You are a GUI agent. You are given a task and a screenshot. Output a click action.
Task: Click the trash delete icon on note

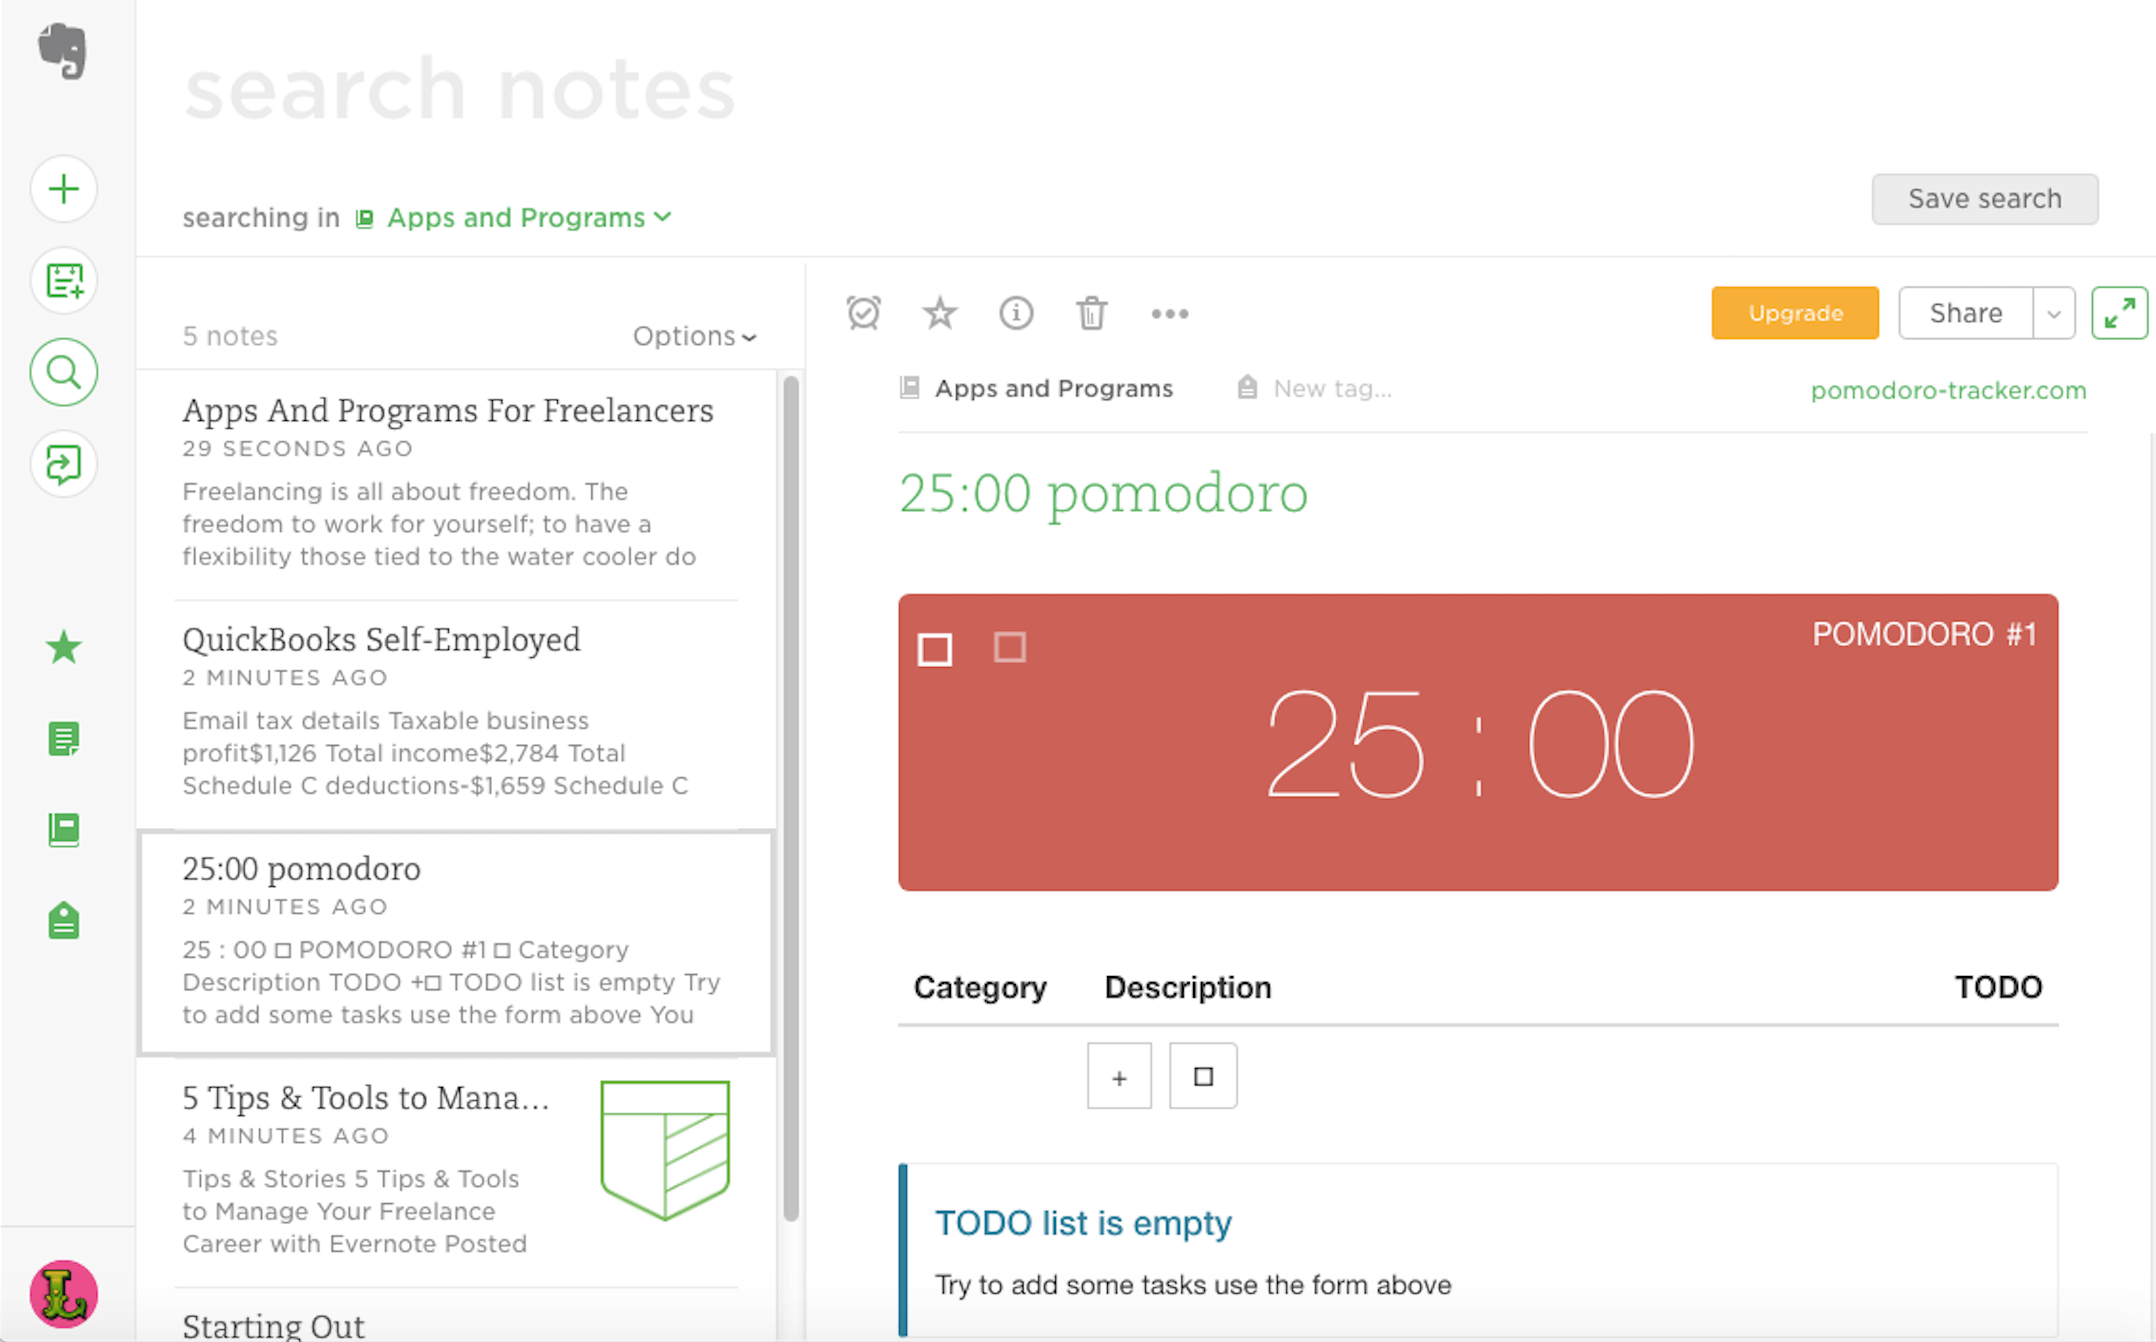click(x=1093, y=314)
